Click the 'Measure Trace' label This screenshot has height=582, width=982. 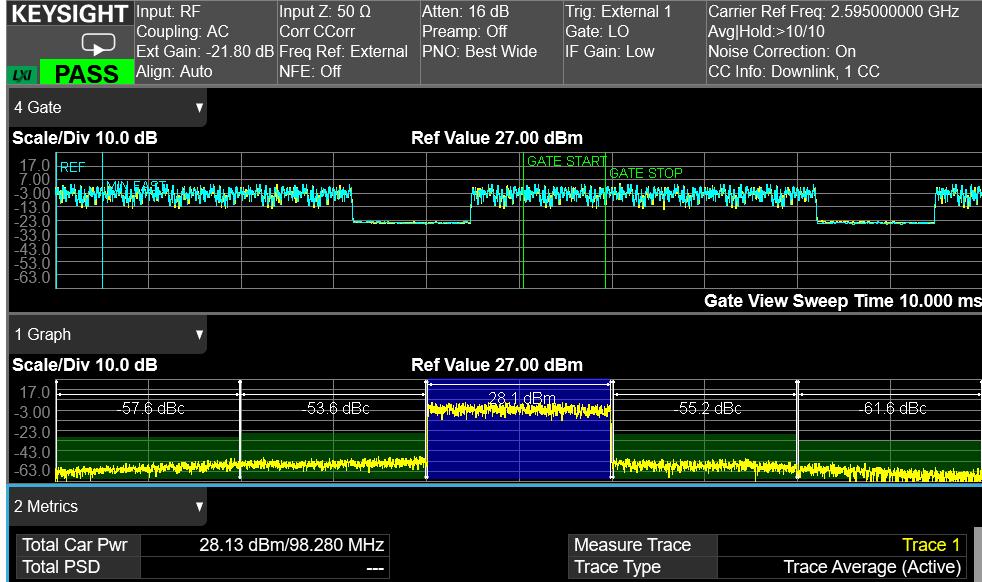[633, 545]
